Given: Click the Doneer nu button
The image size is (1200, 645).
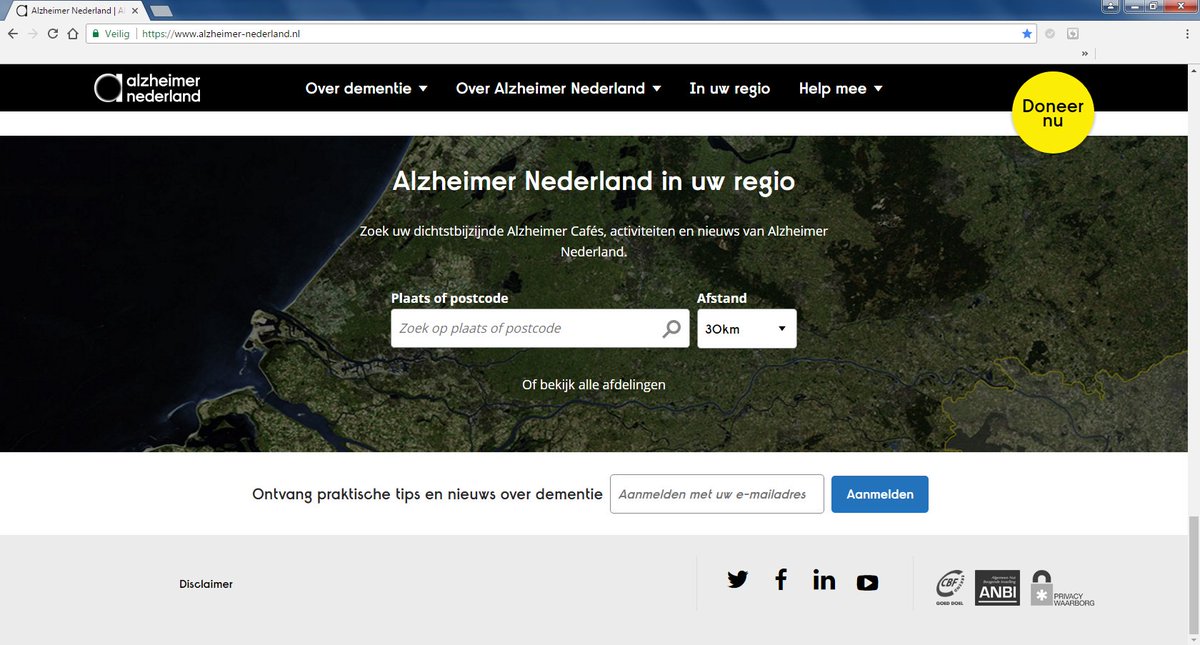Looking at the screenshot, I should [1053, 112].
